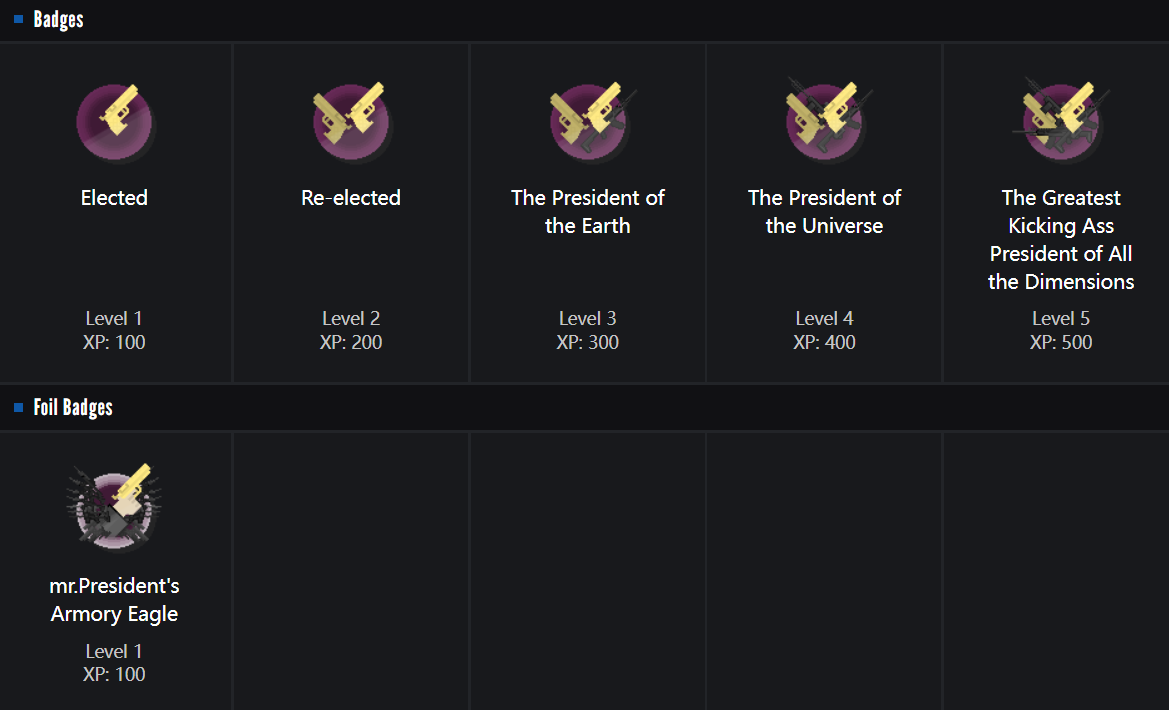The image size is (1169, 710).
Task: Click the Re-elected badge icon
Action: [x=351, y=122]
